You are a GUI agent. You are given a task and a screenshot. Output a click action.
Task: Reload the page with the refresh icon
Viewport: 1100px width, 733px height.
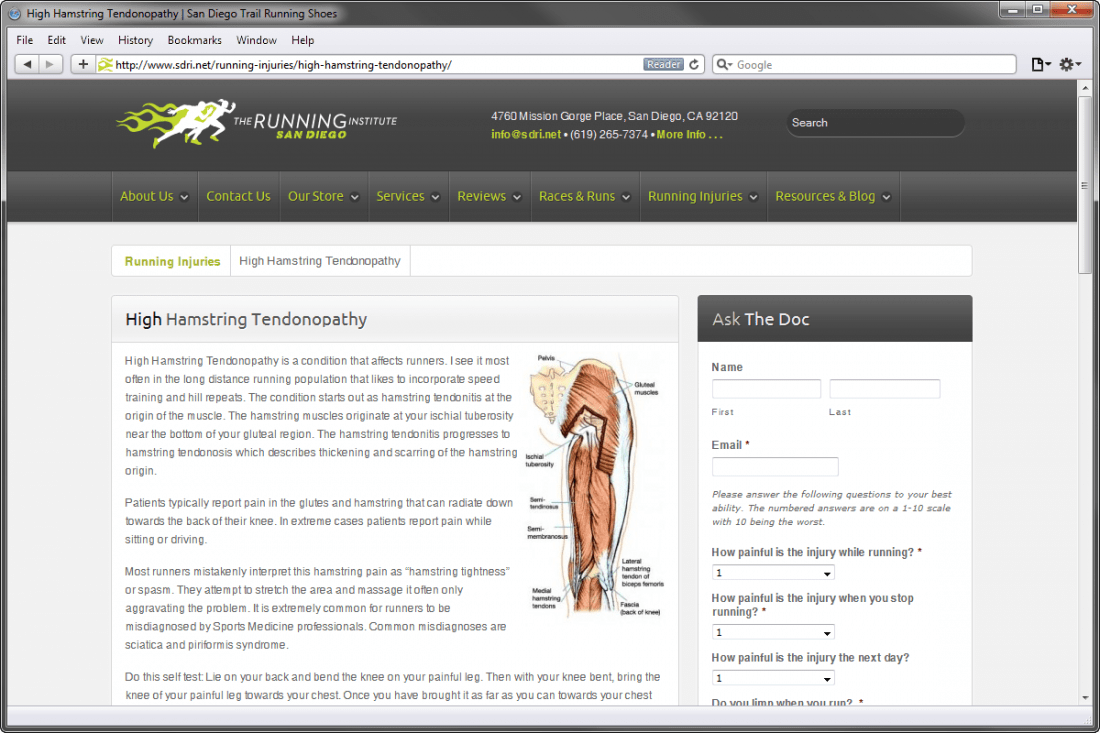pos(694,65)
